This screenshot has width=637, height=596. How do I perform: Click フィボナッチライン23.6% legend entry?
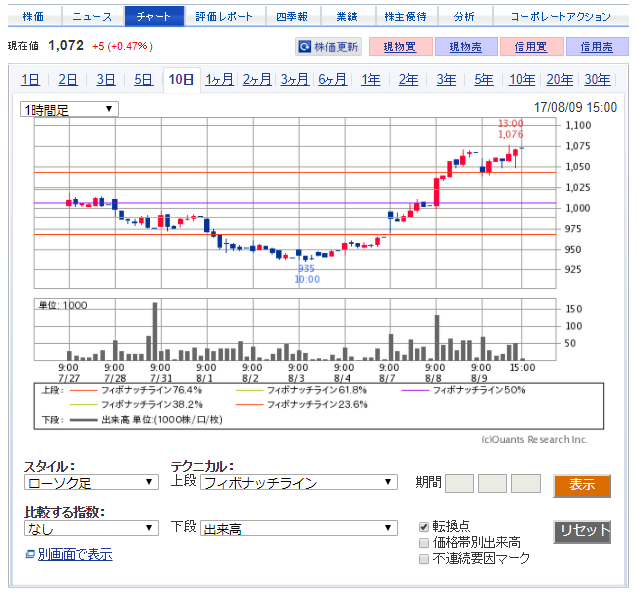pos(301,405)
